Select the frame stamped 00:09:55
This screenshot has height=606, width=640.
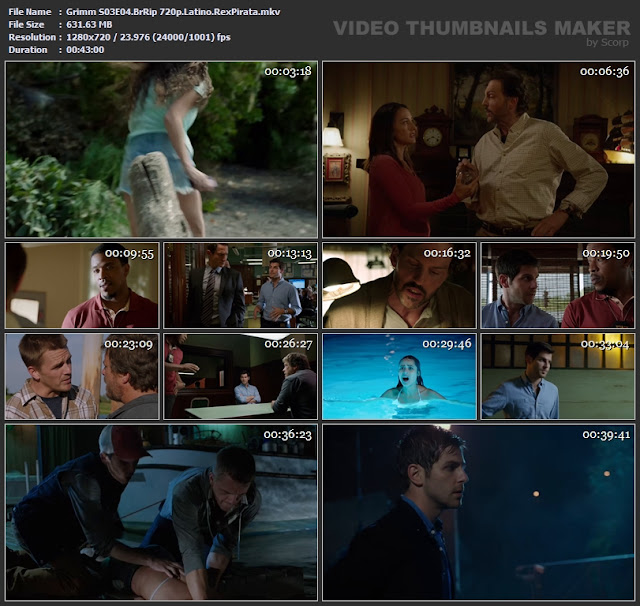pyautogui.click(x=82, y=285)
